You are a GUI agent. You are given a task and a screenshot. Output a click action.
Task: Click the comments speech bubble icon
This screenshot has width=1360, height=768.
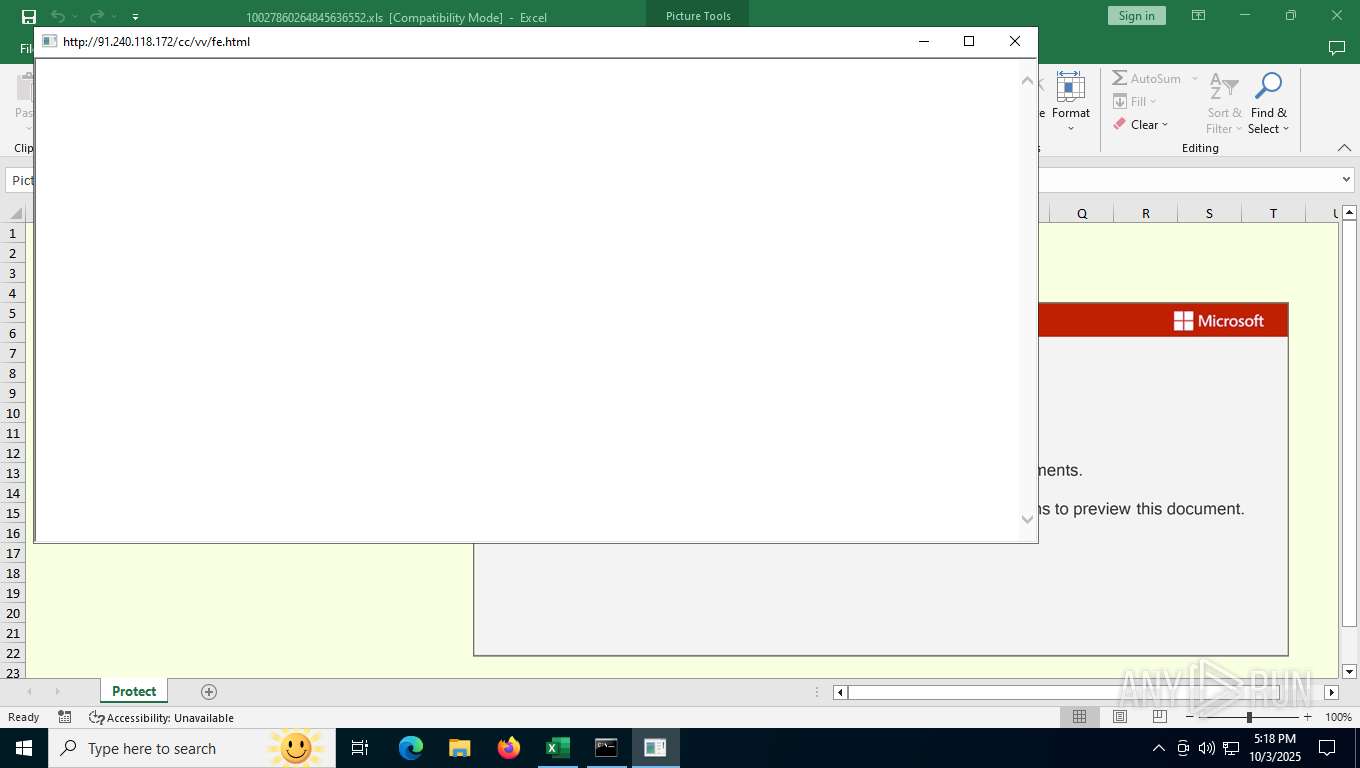[1336, 48]
